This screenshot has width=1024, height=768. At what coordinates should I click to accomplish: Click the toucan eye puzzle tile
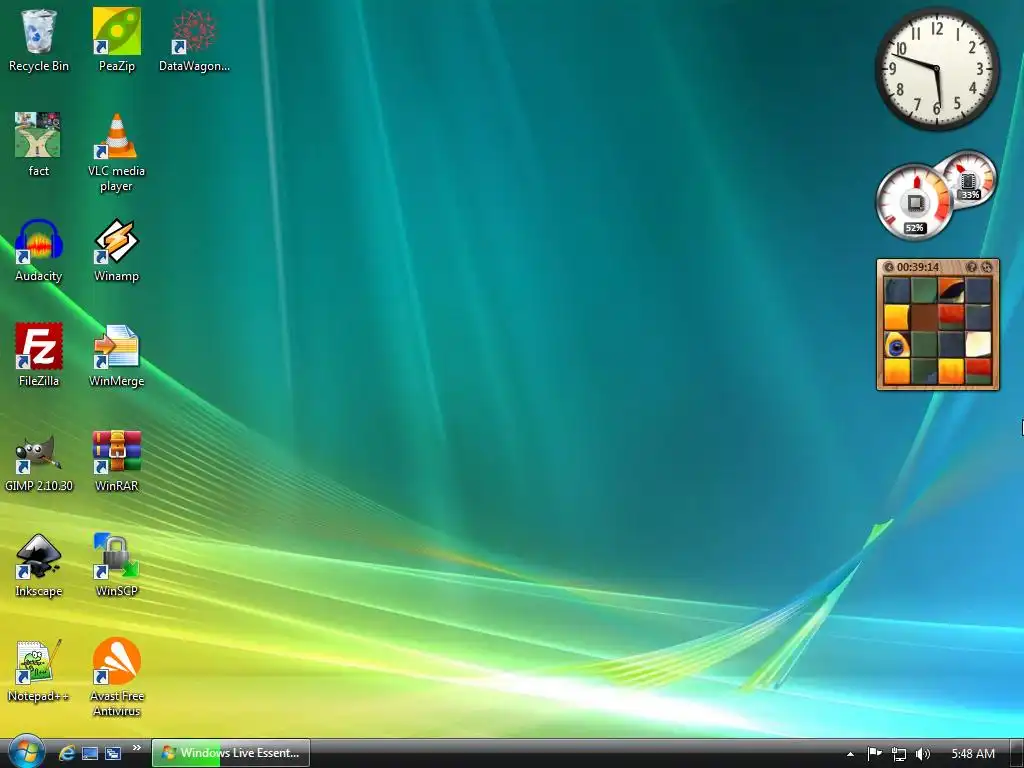tap(897, 345)
